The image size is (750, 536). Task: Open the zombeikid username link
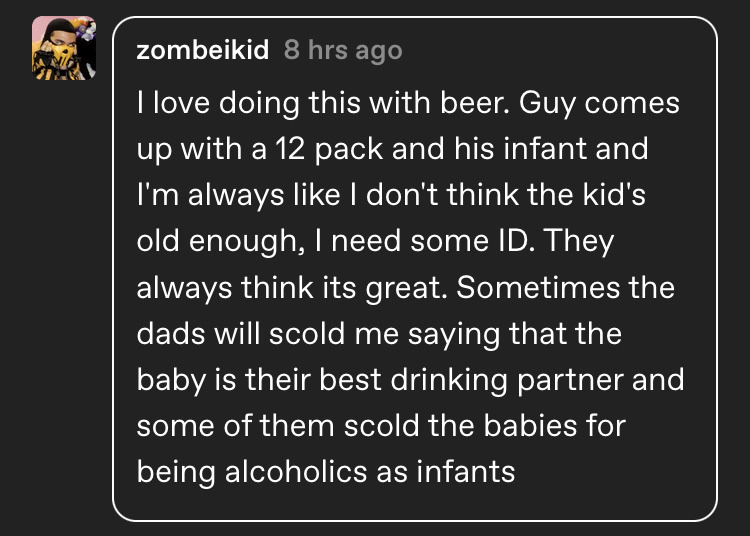click(203, 51)
